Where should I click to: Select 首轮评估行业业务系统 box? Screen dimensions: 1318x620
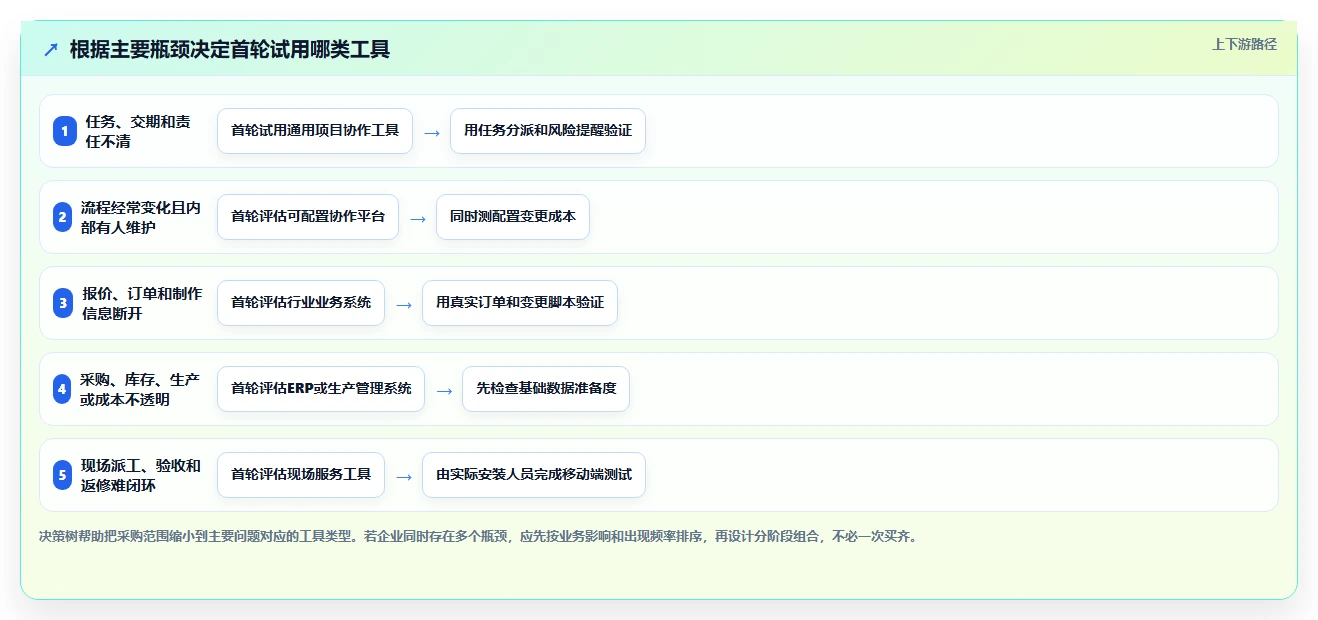point(301,303)
